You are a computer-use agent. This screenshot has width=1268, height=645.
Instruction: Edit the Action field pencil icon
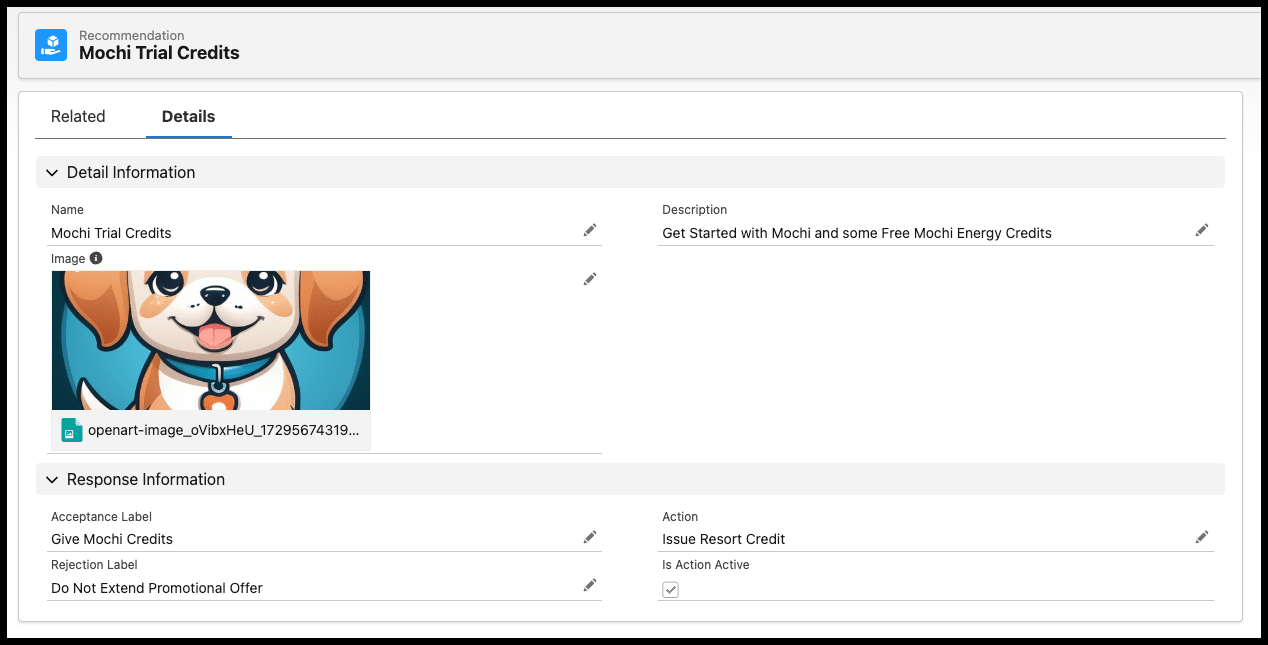[1202, 537]
